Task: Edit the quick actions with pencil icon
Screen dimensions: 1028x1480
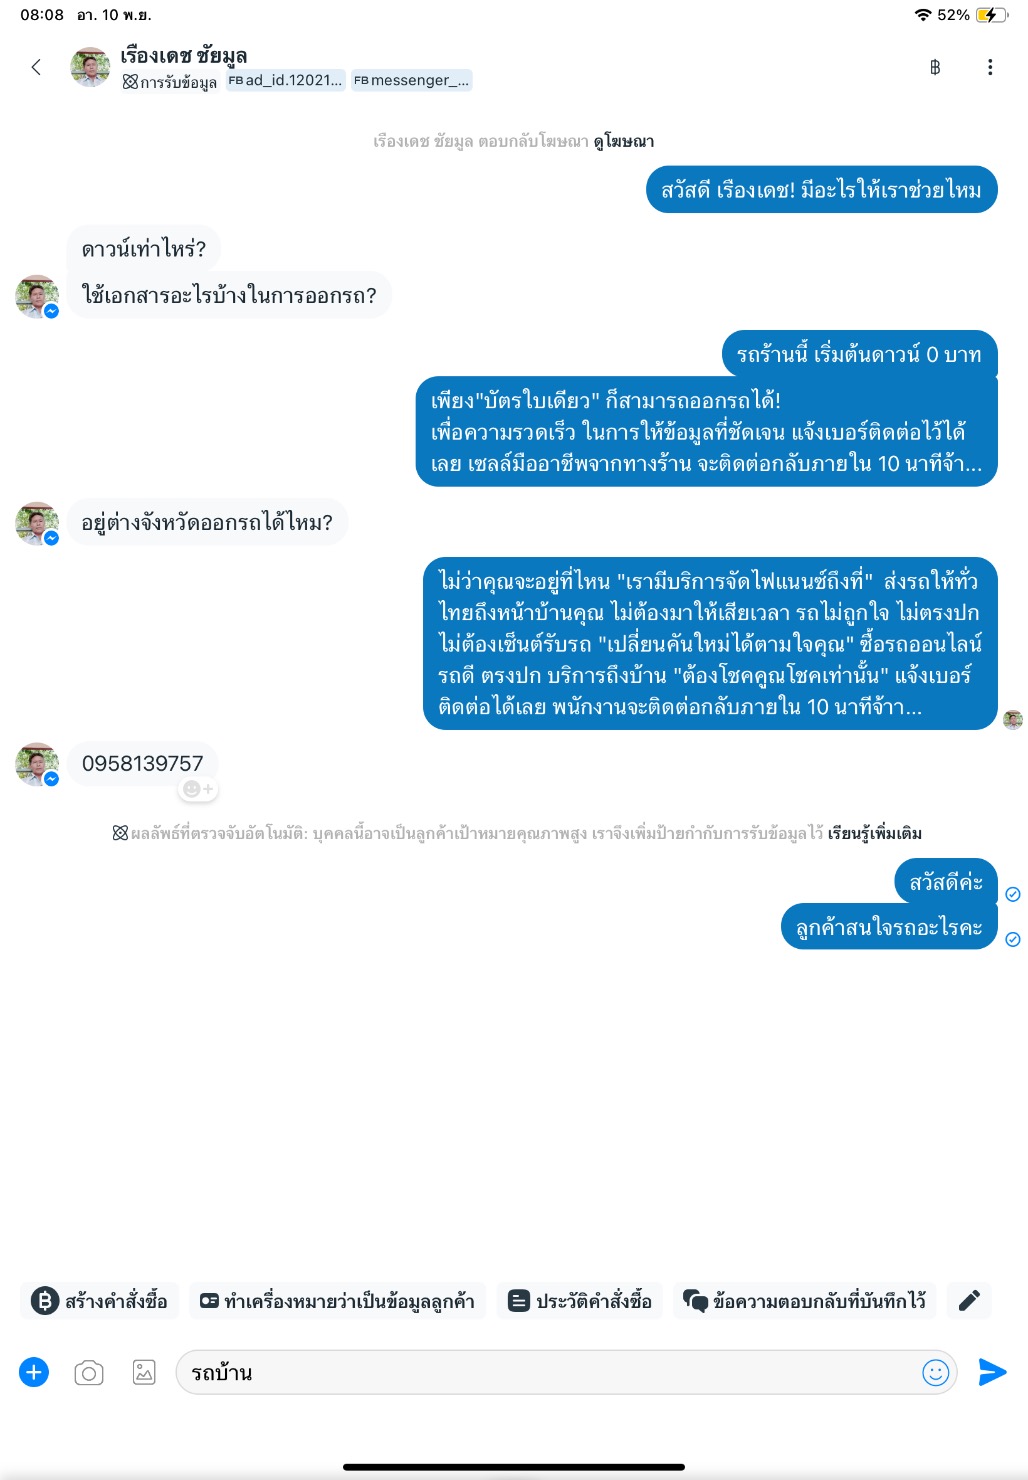Action: [969, 1301]
